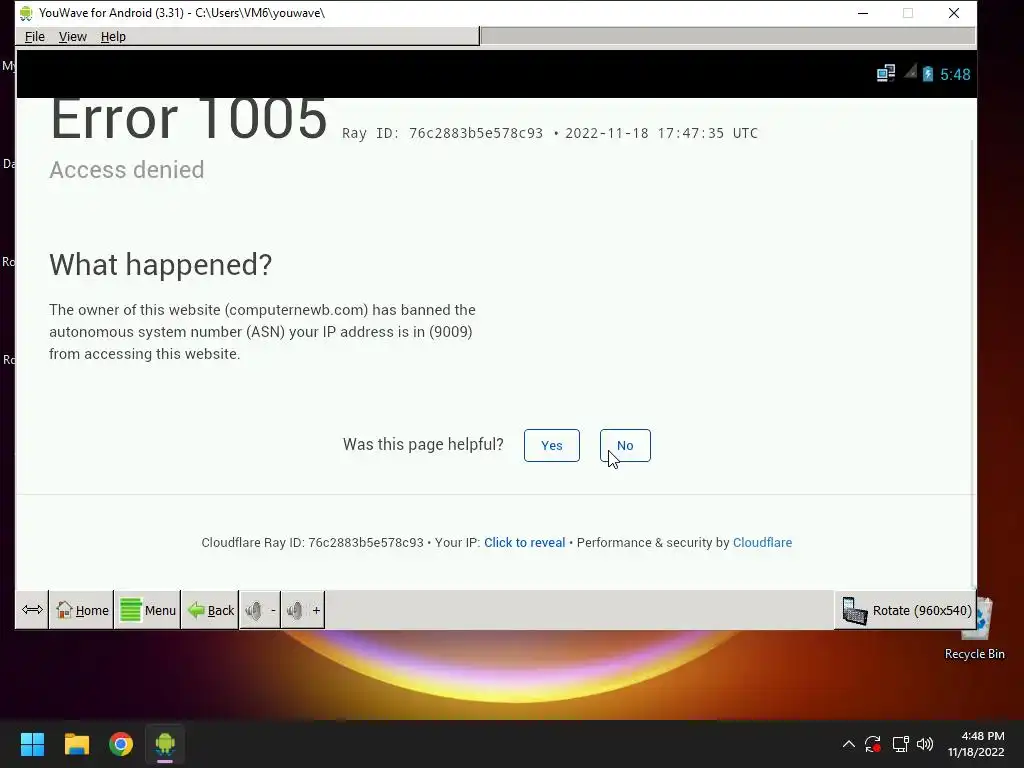Increase the emulator volume
This screenshot has height=768, width=1024.
(x=303, y=610)
